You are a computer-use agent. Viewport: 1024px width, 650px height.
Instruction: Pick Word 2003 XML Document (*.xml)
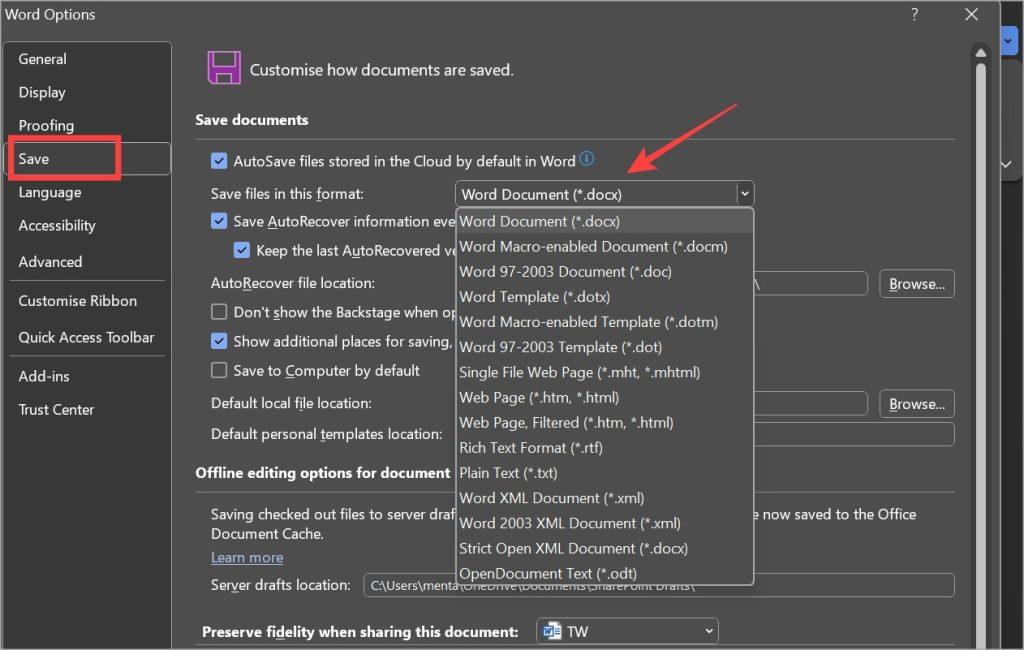coord(604,523)
